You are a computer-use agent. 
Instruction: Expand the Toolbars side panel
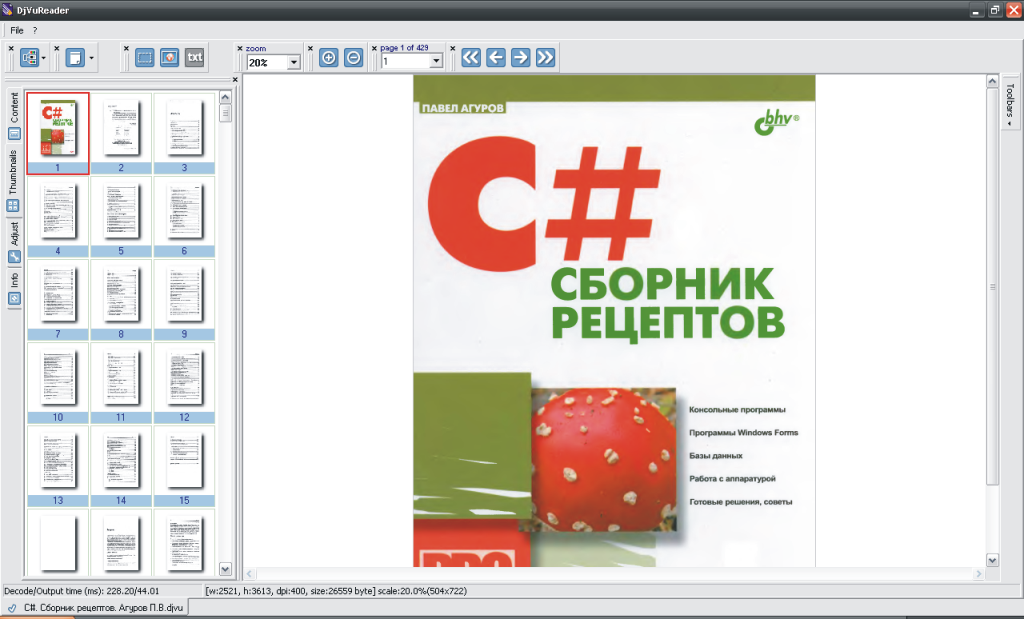coord(1010,104)
